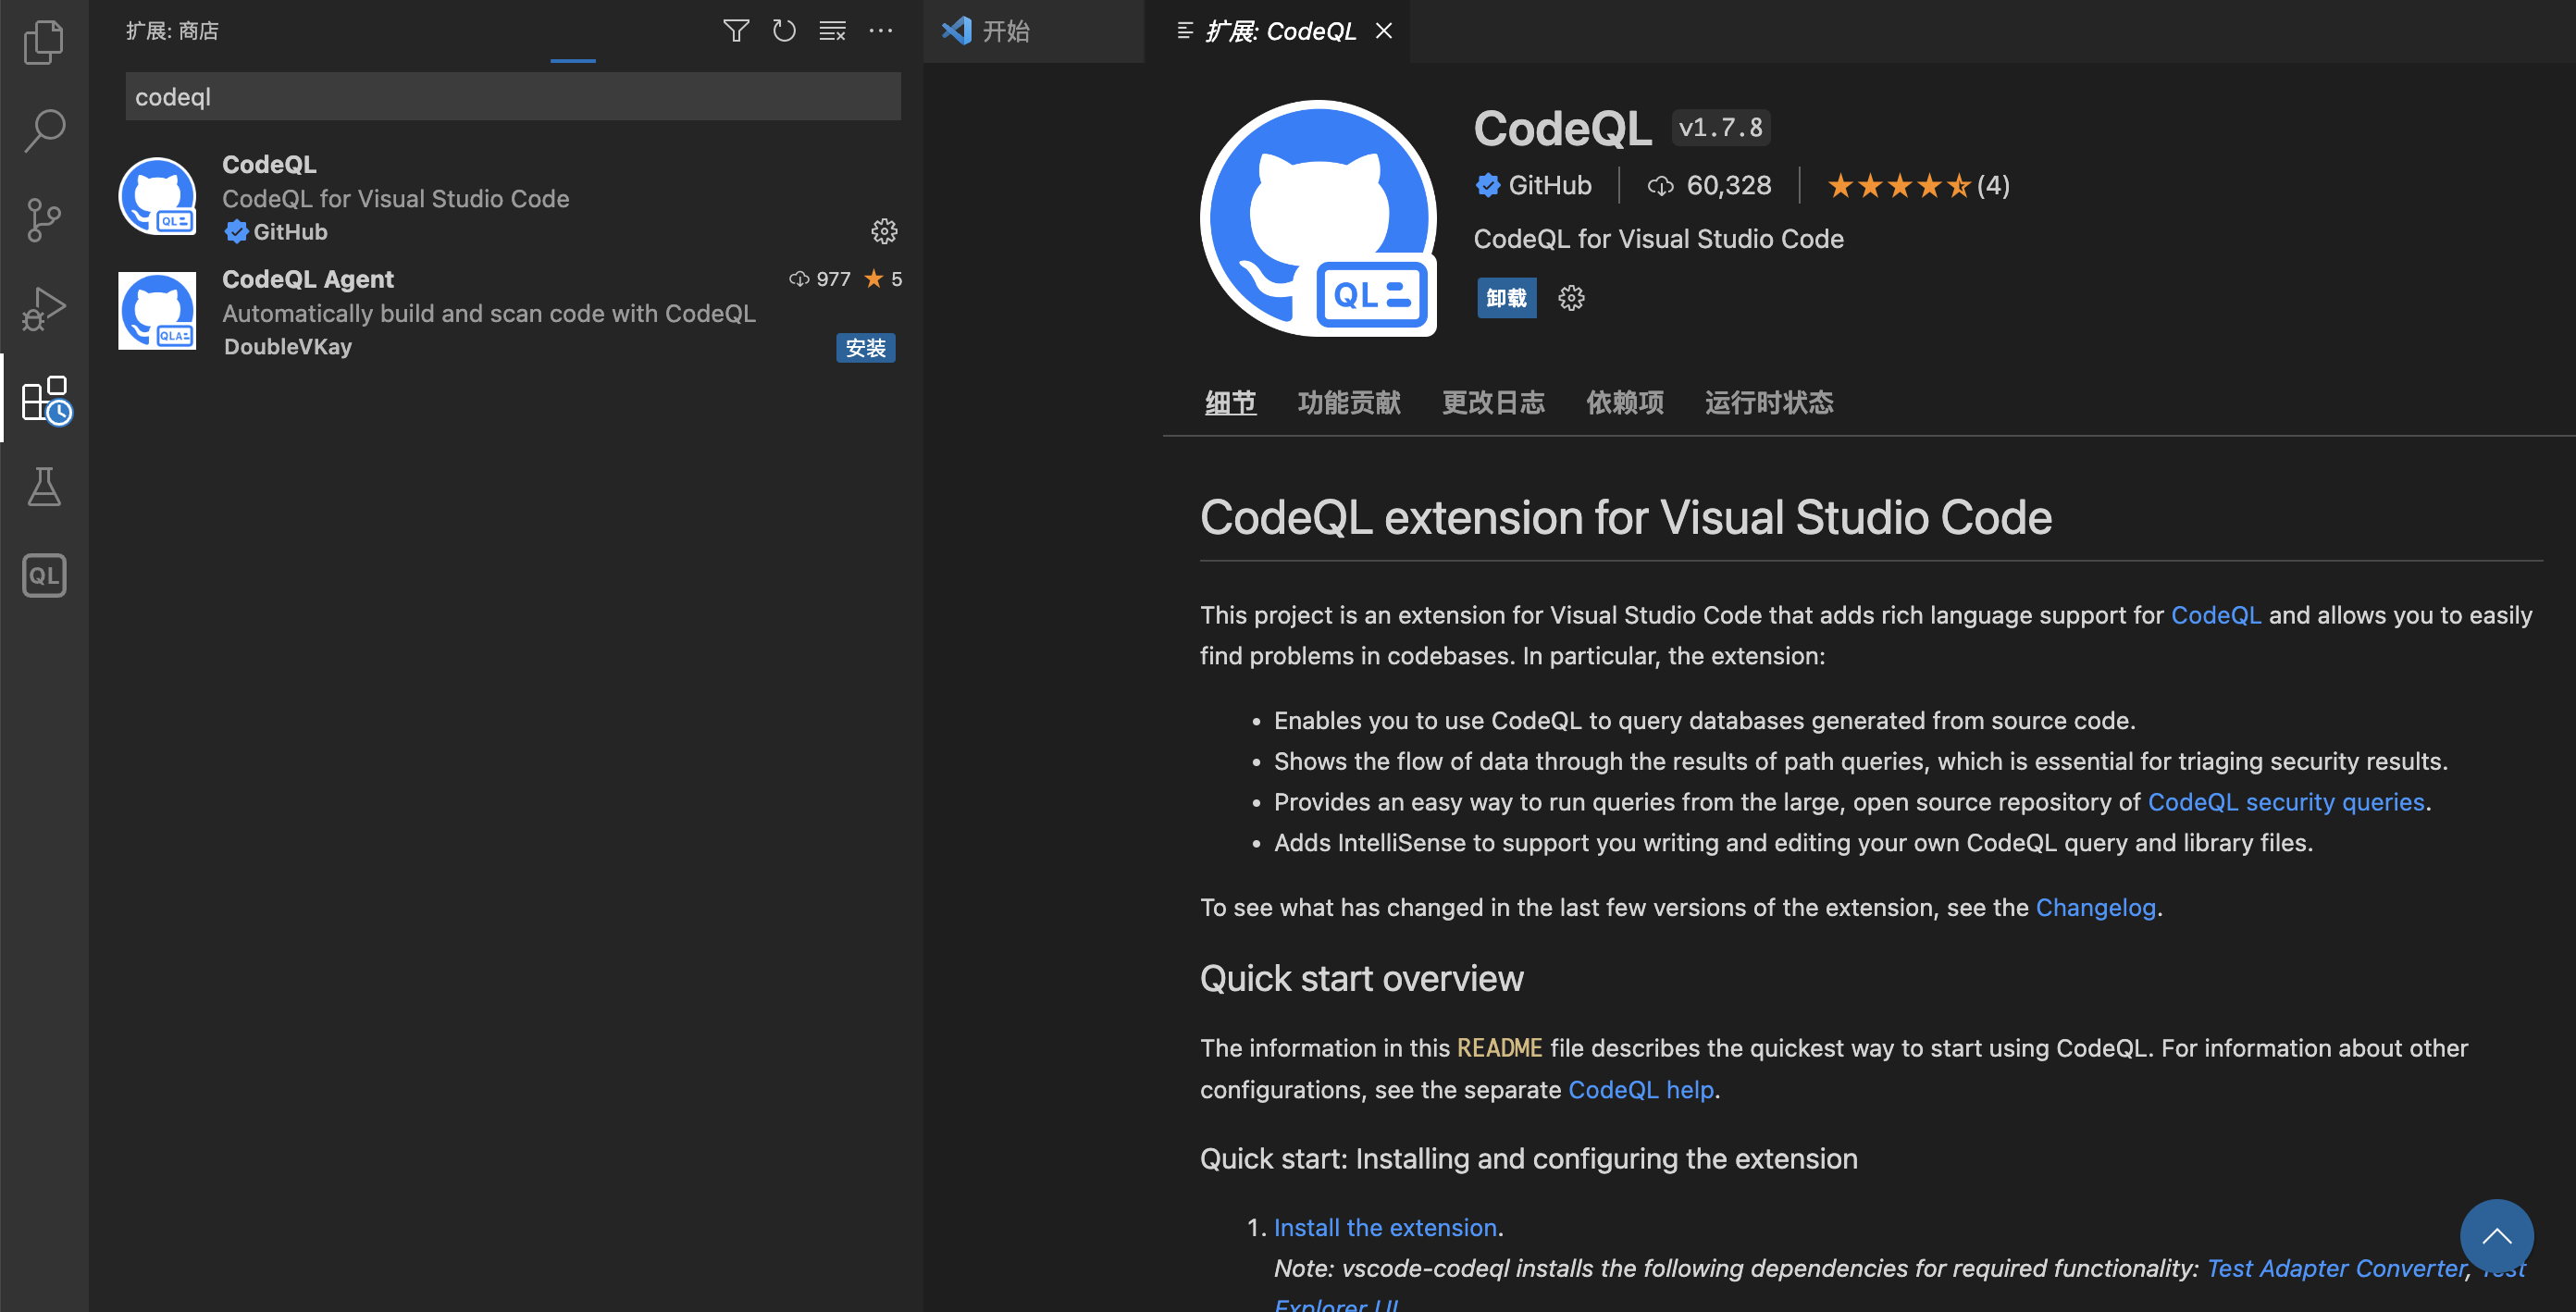The width and height of the screenshot is (2576, 1312).
Task: Click the scroll-to-top round arrow button
Action: (x=2496, y=1236)
